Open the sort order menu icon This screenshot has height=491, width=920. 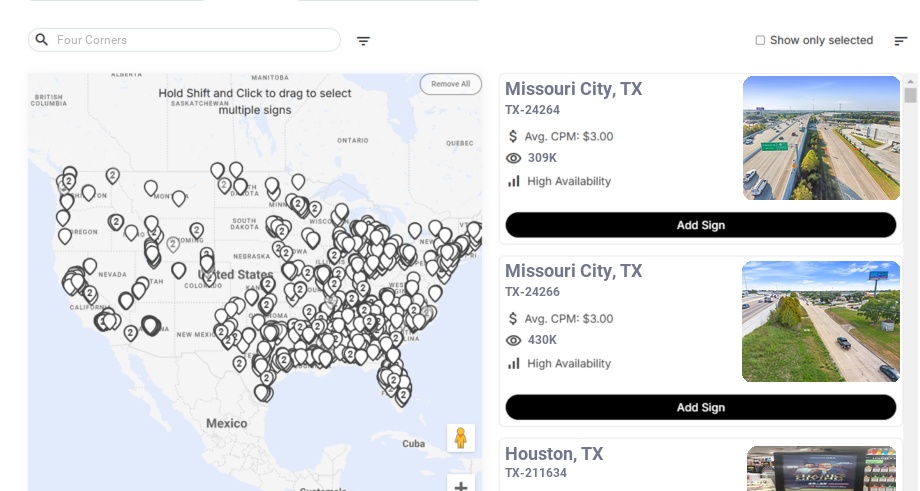point(901,41)
